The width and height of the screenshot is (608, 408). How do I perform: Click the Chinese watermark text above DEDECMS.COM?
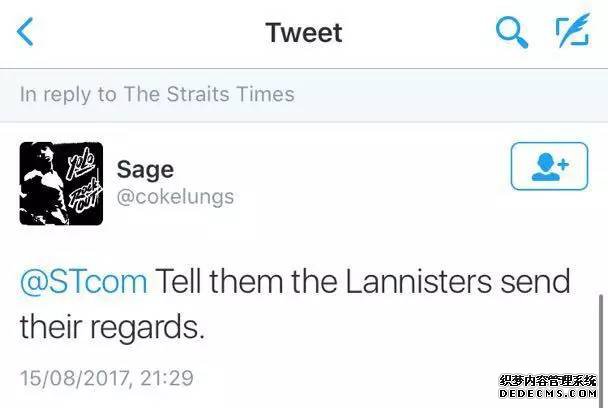point(548,380)
